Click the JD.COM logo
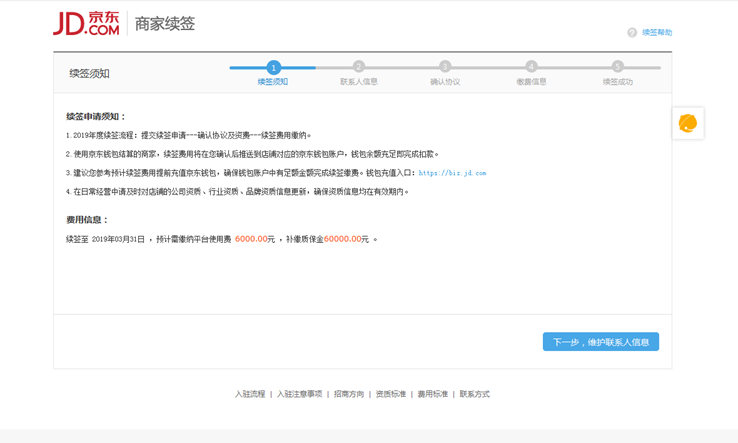 [x=86, y=24]
